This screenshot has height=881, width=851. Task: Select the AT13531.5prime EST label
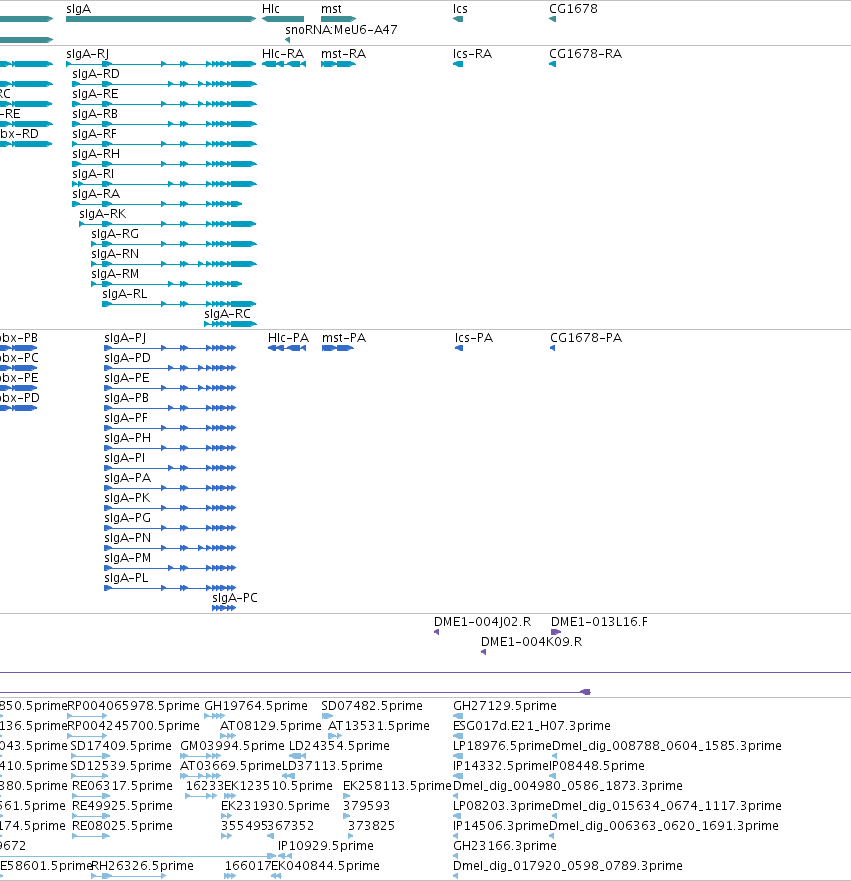point(379,726)
